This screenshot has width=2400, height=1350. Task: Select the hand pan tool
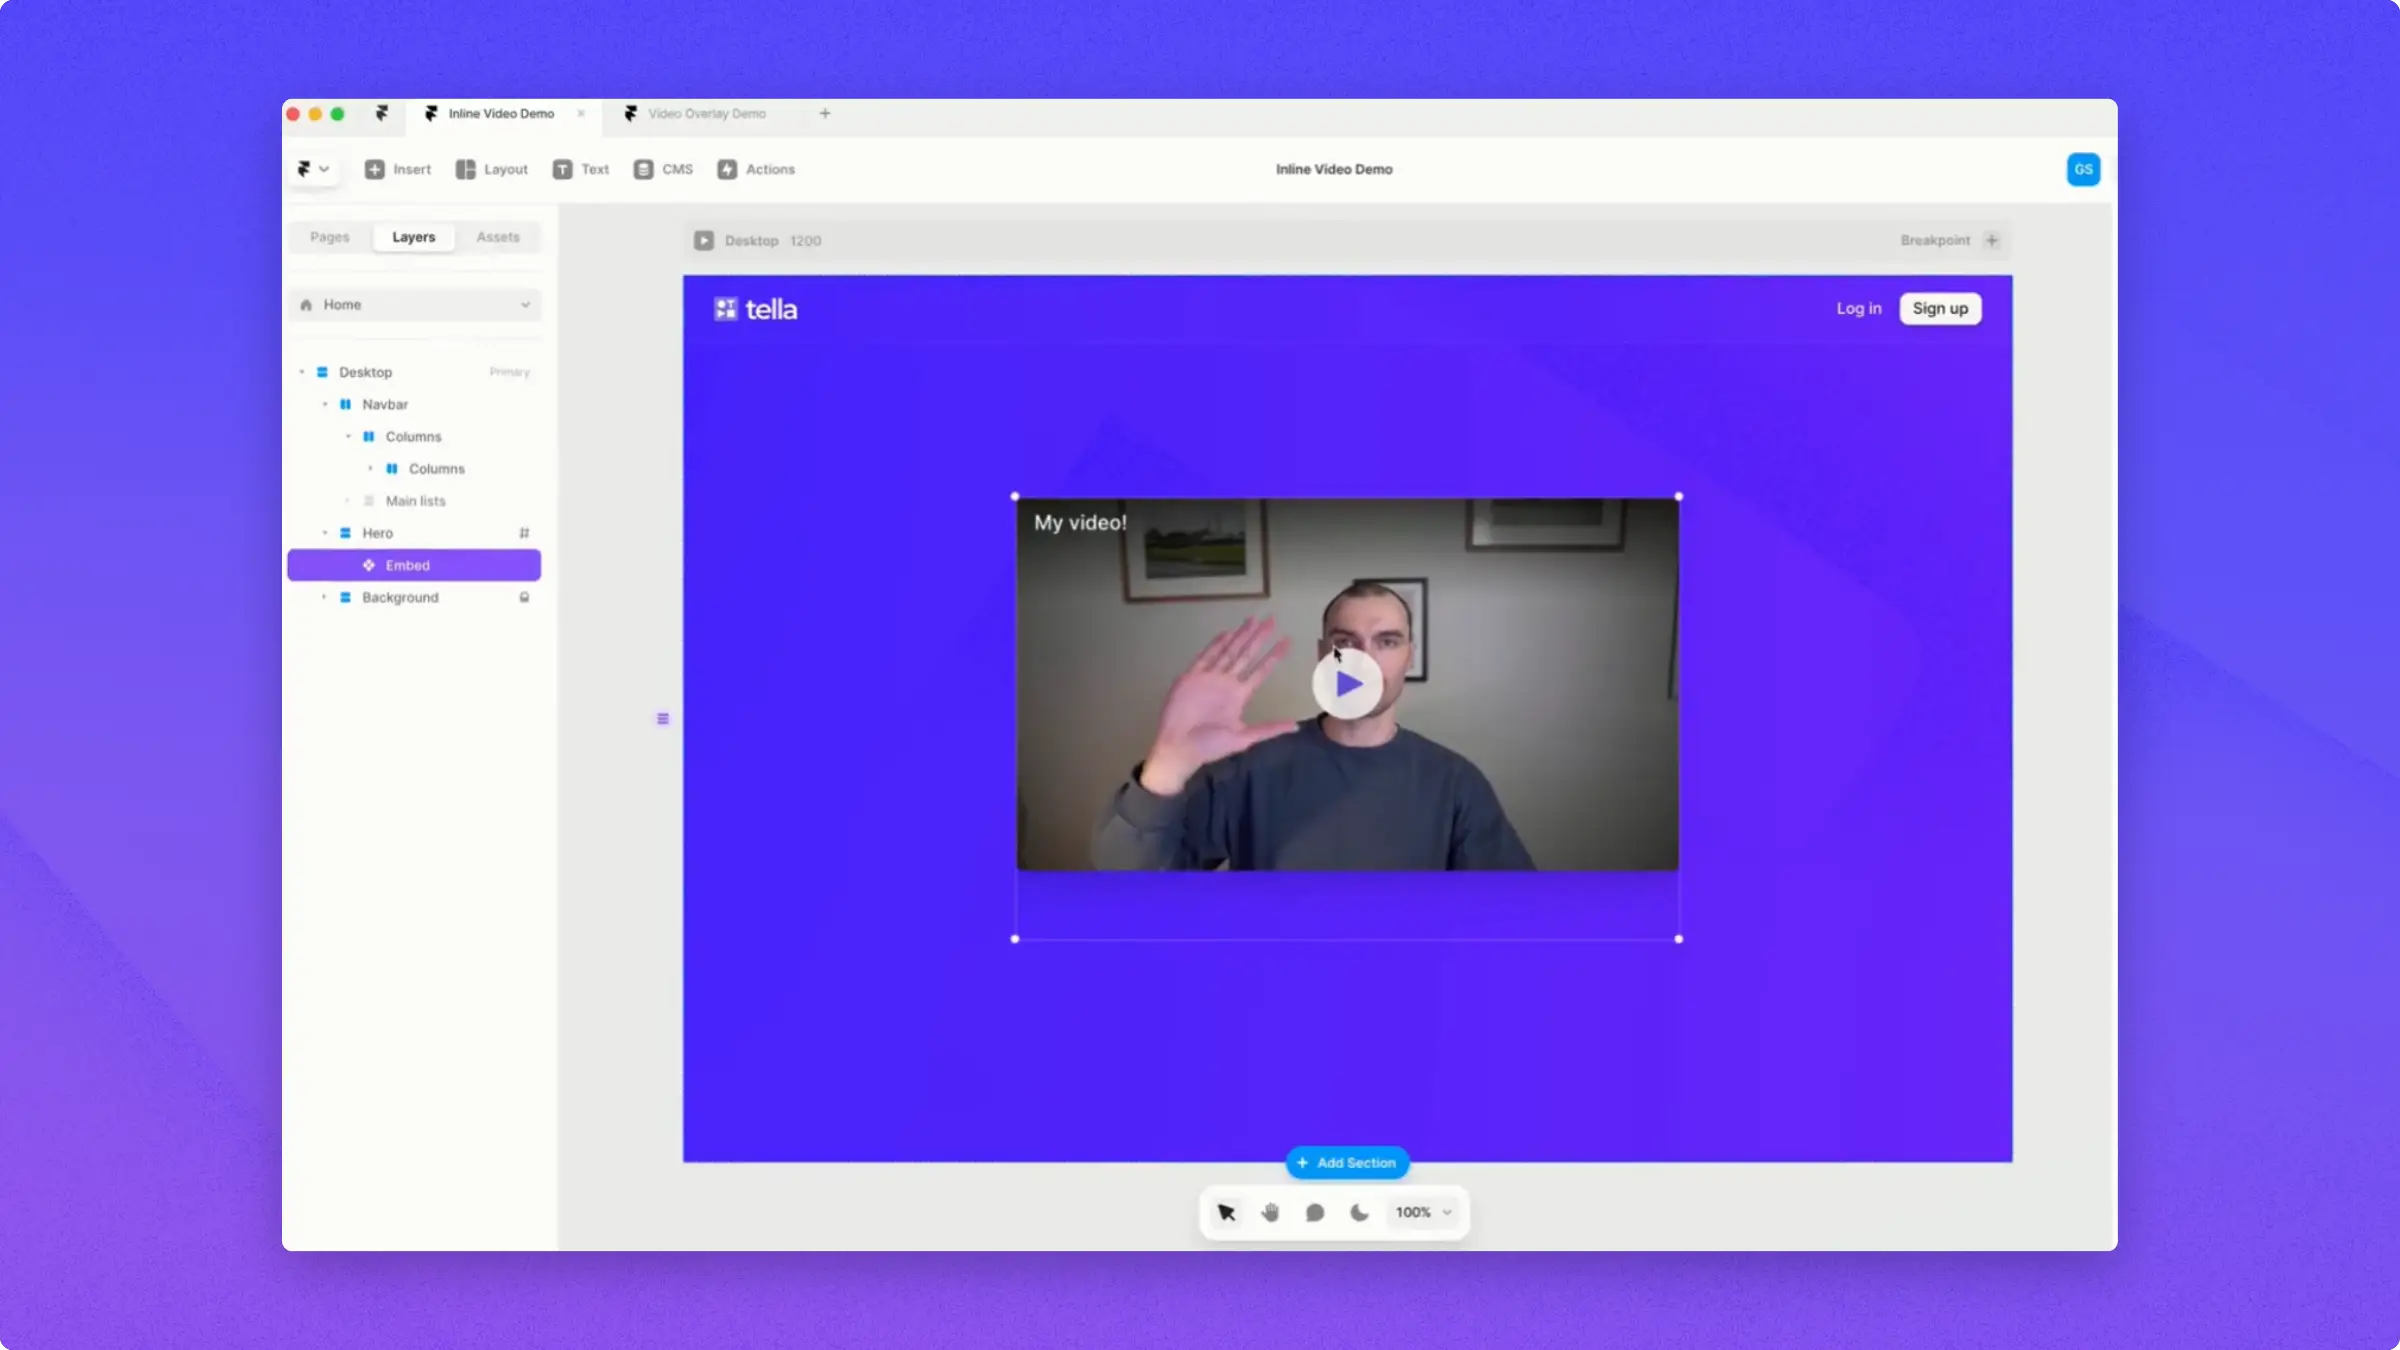1270,1212
